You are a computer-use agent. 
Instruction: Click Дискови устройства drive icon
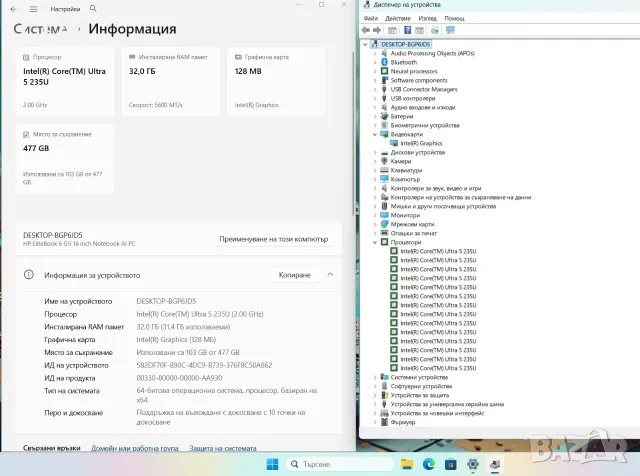tap(384, 152)
